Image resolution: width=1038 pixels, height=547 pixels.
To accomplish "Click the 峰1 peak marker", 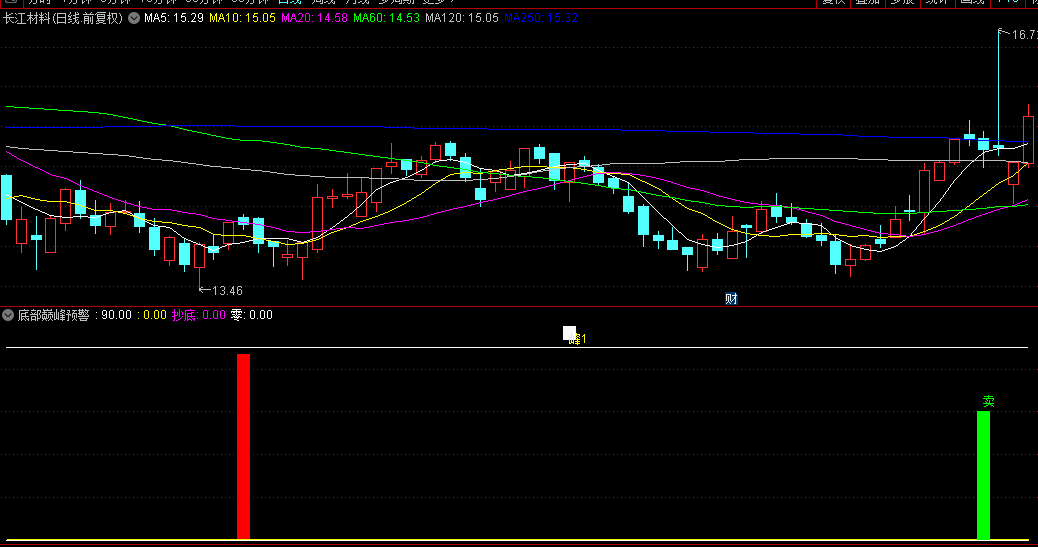I will [x=577, y=339].
